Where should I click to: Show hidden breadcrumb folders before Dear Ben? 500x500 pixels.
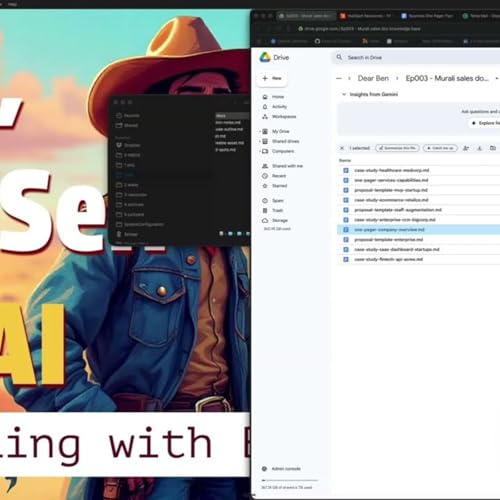click(339, 79)
